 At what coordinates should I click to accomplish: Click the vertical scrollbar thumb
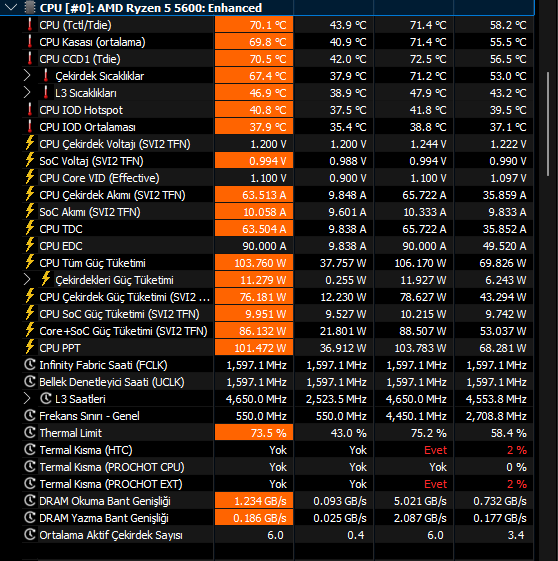[x=548, y=124]
